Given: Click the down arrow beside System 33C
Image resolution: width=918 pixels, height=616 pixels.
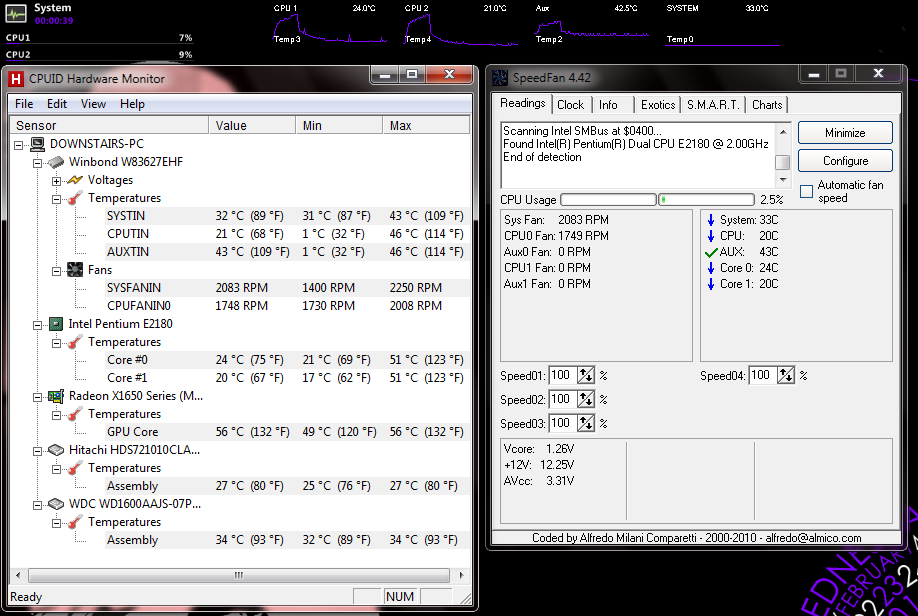Looking at the screenshot, I should click(711, 220).
